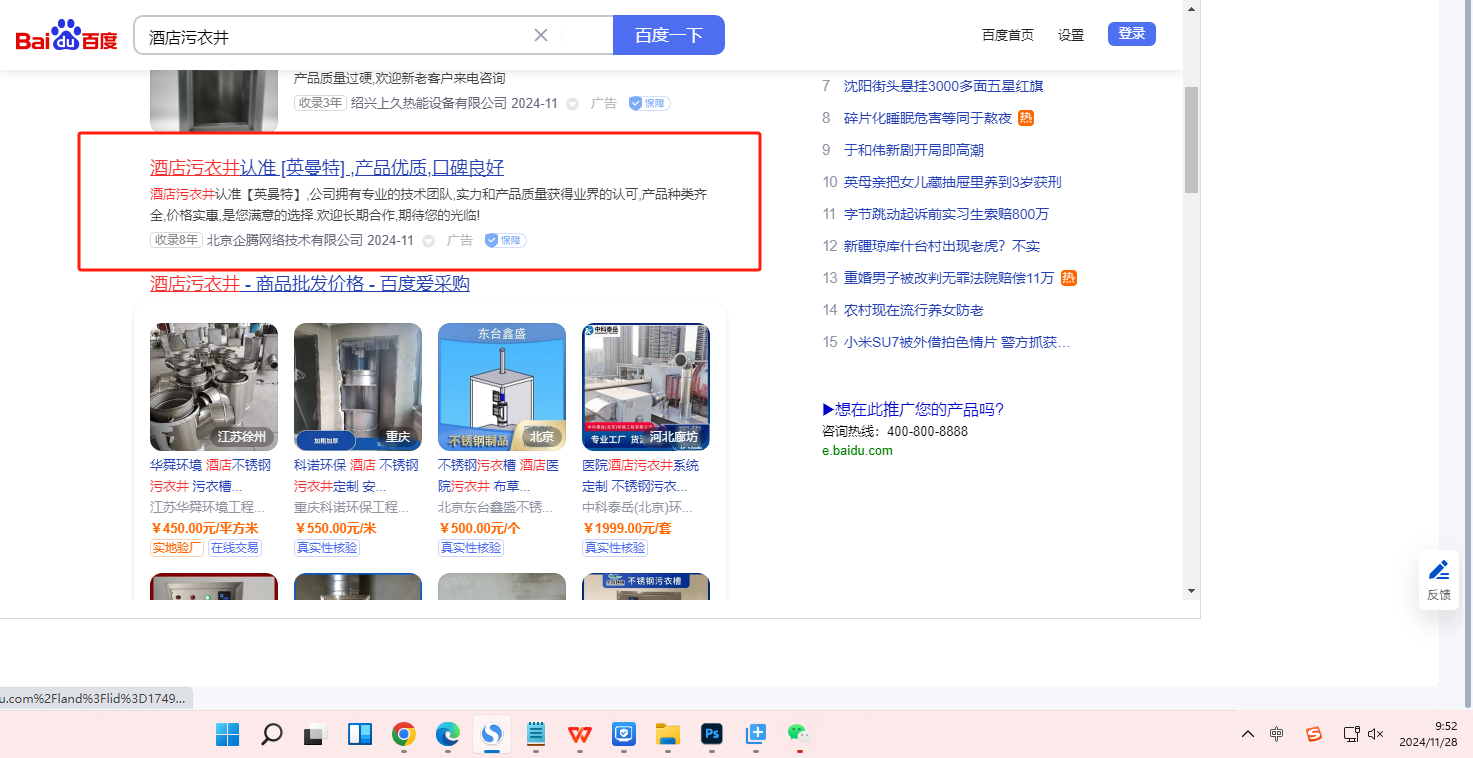Expand the dropdown arrow next to 绍兴上久 2024-11
Image resolution: width=1473 pixels, height=758 pixels.
pyautogui.click(x=573, y=103)
